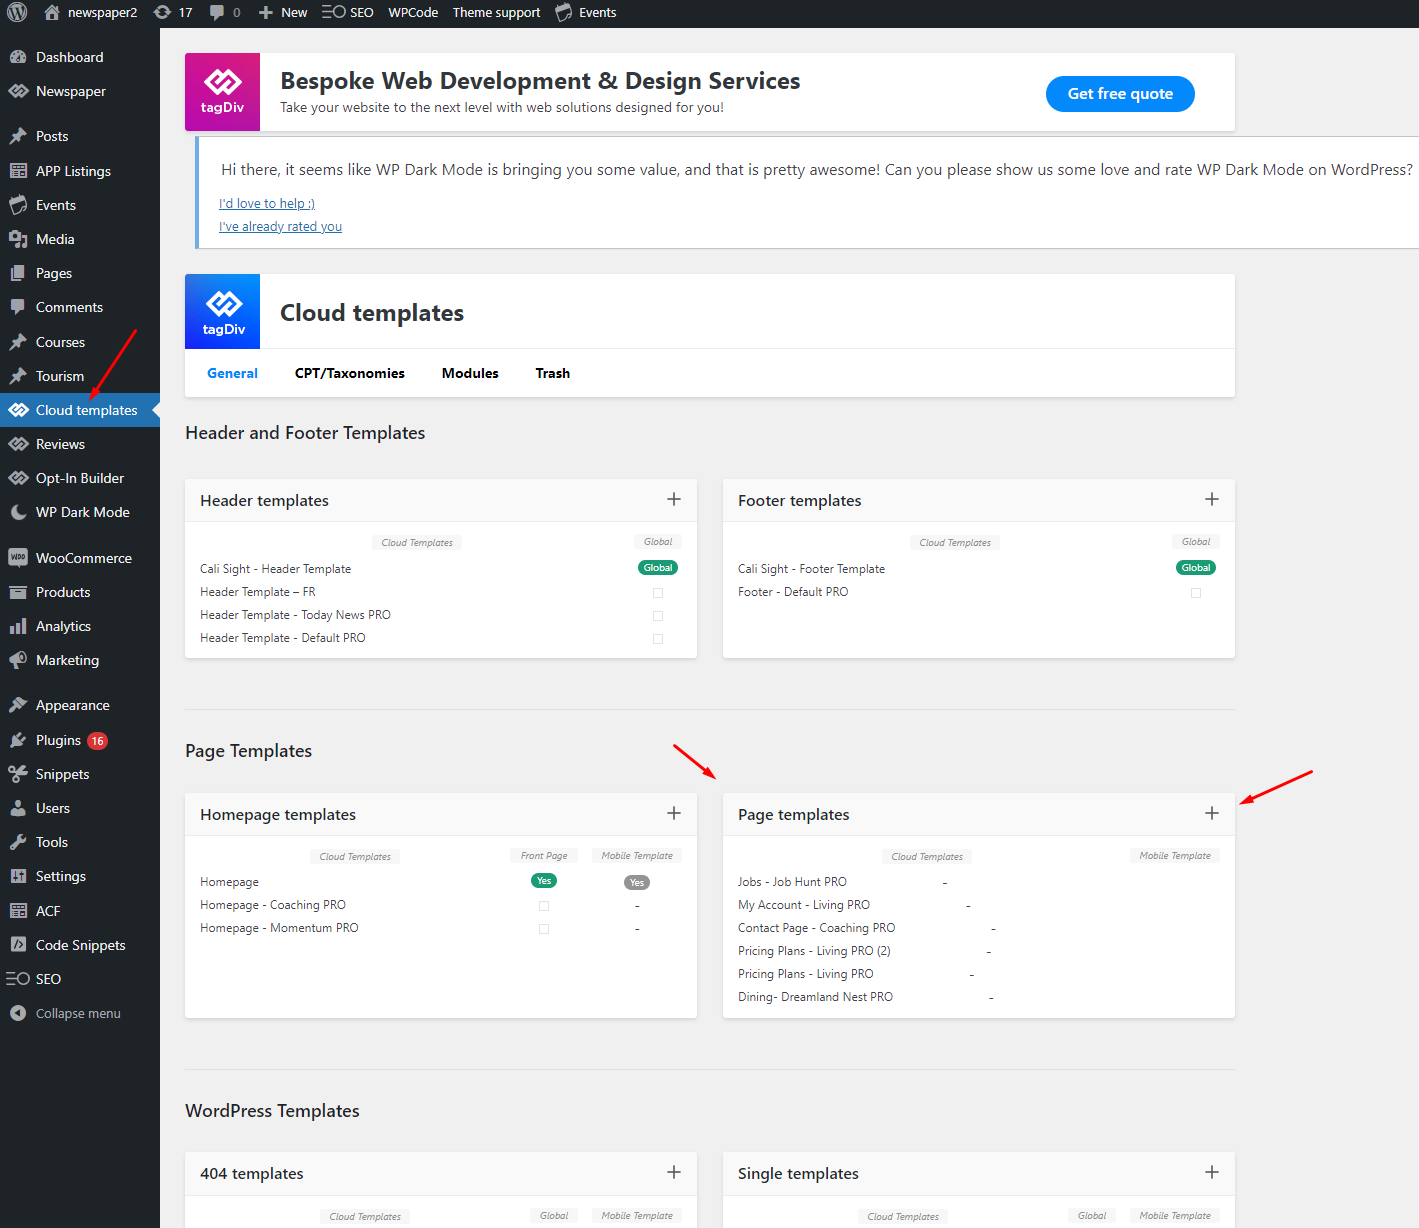Toggle Global badge for Cali Sight Footer

pyautogui.click(x=1196, y=568)
